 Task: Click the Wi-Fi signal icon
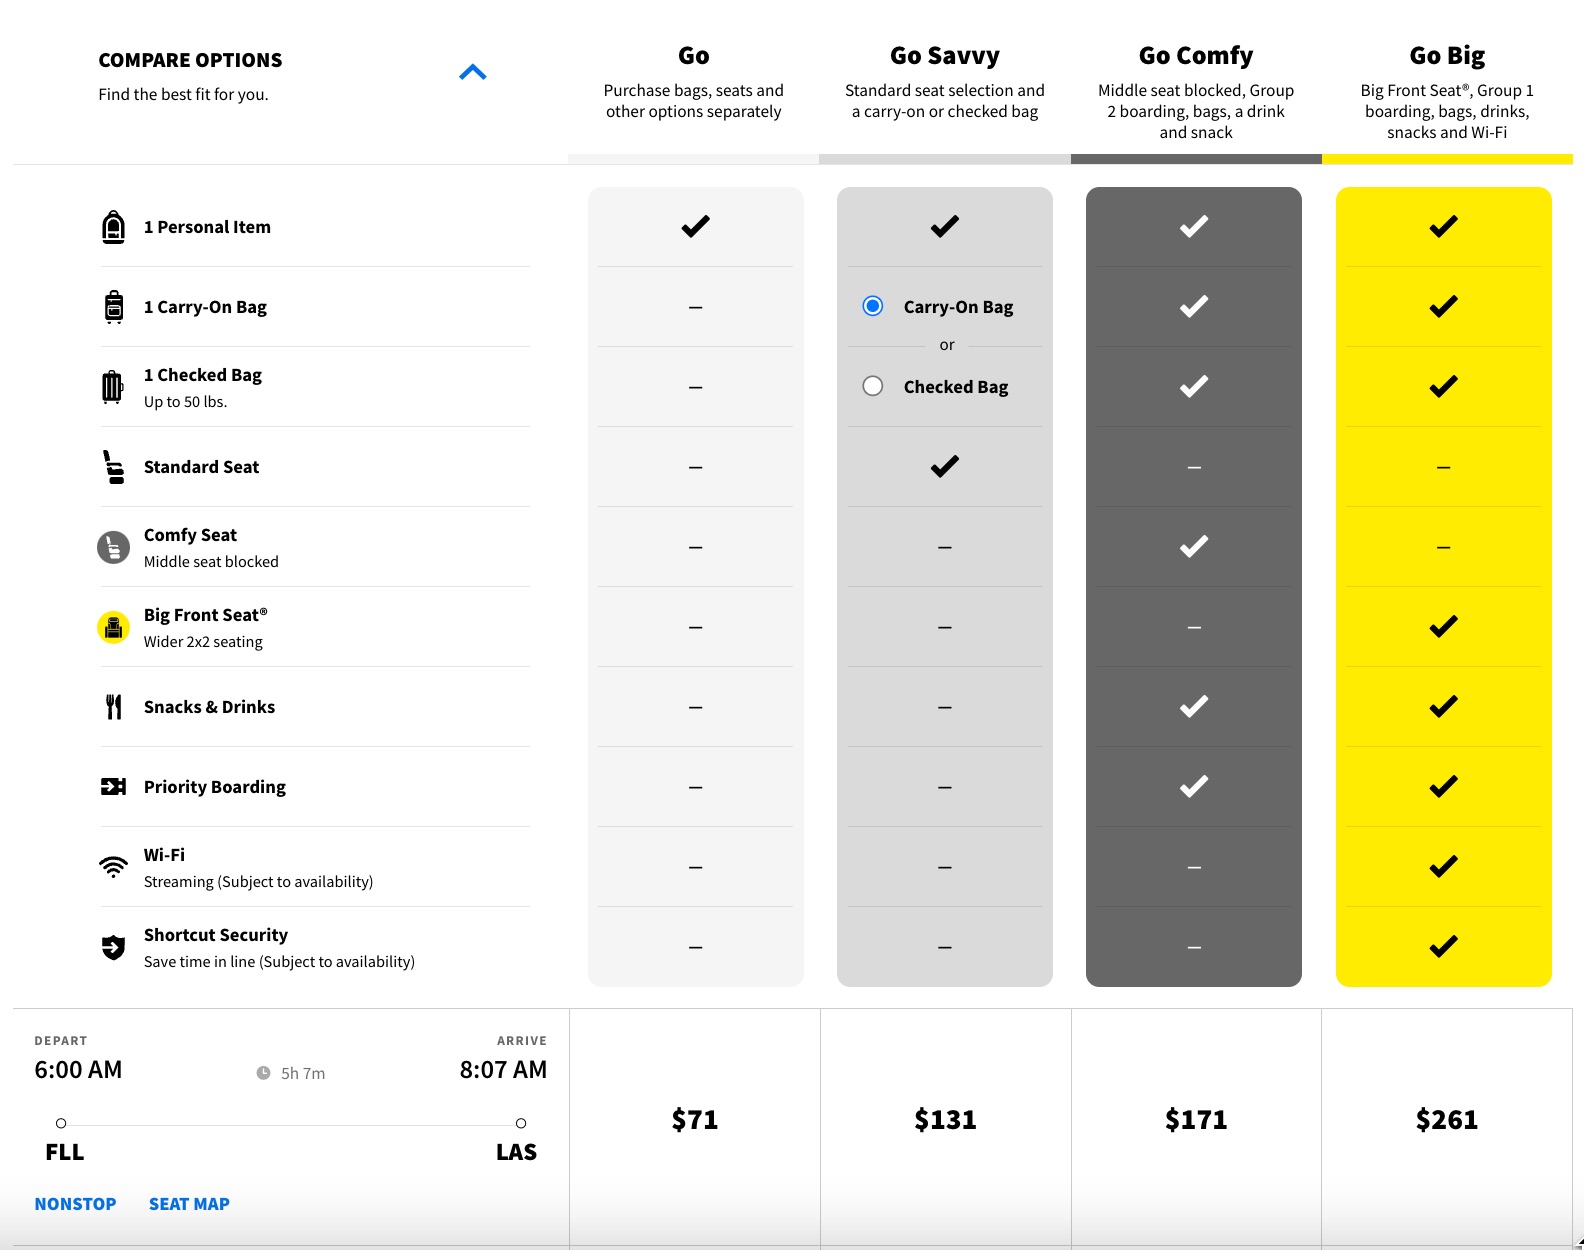coord(114,867)
